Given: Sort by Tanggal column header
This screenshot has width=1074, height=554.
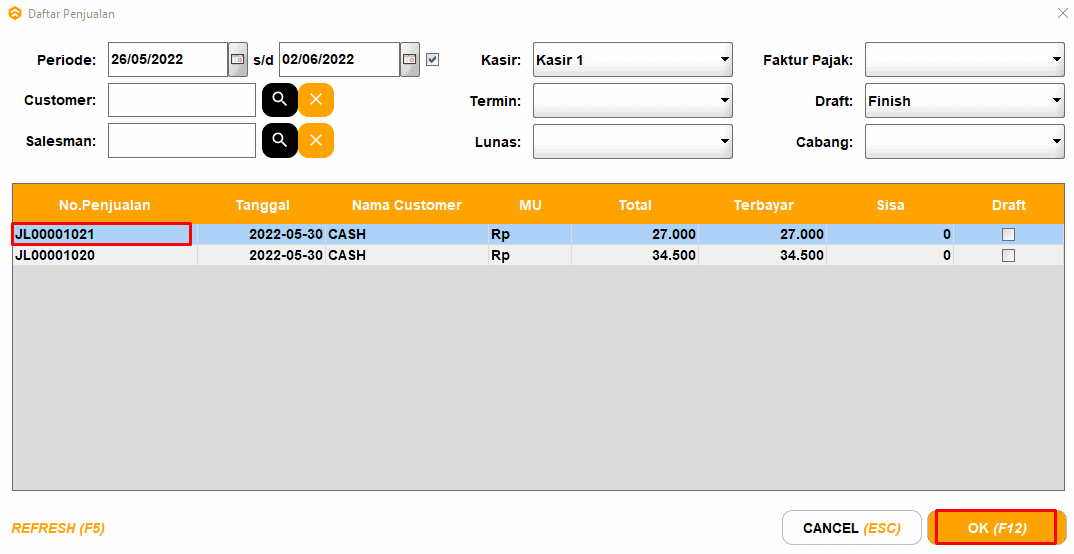Looking at the screenshot, I should [262, 205].
